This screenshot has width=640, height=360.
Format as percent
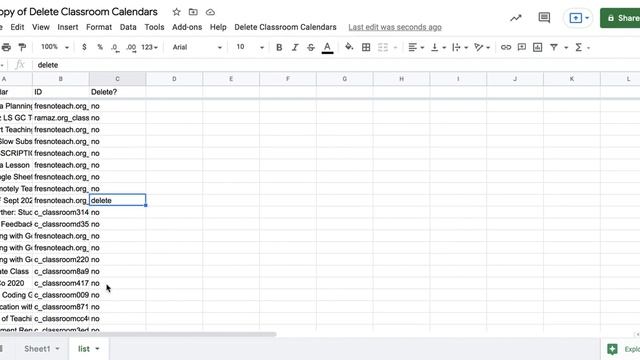100,47
